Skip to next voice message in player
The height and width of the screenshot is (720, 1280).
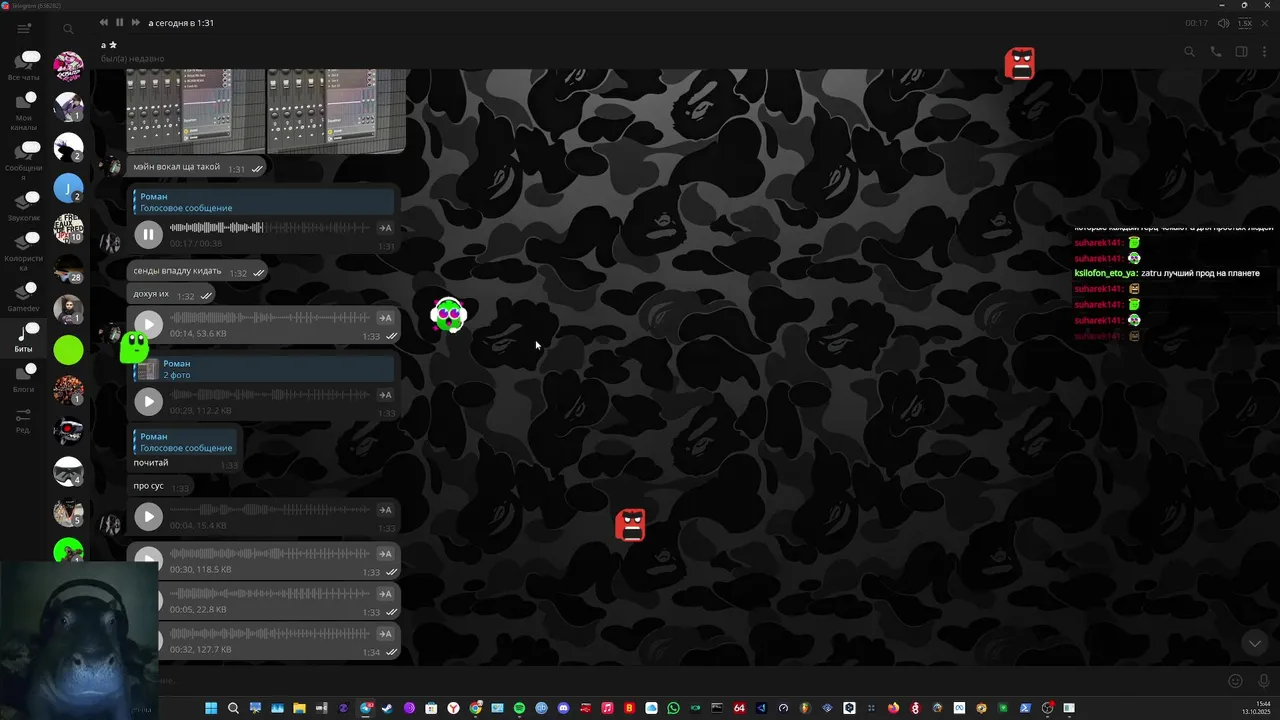coord(134,22)
